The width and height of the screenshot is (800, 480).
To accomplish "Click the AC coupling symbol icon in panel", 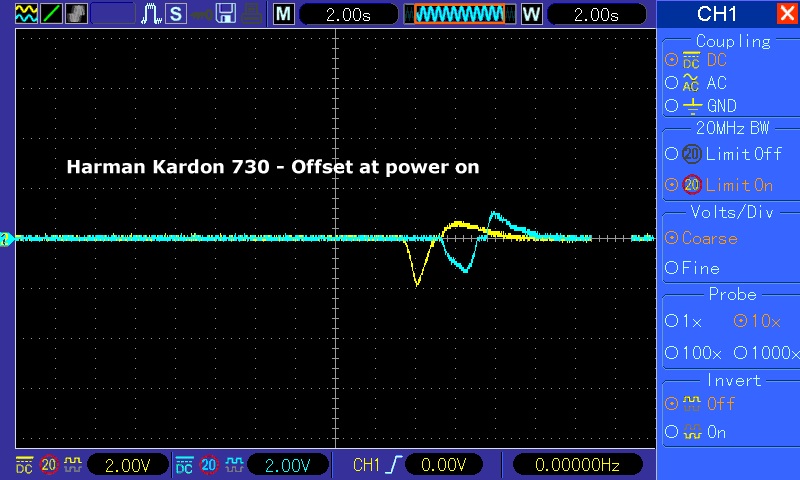I will click(x=691, y=83).
